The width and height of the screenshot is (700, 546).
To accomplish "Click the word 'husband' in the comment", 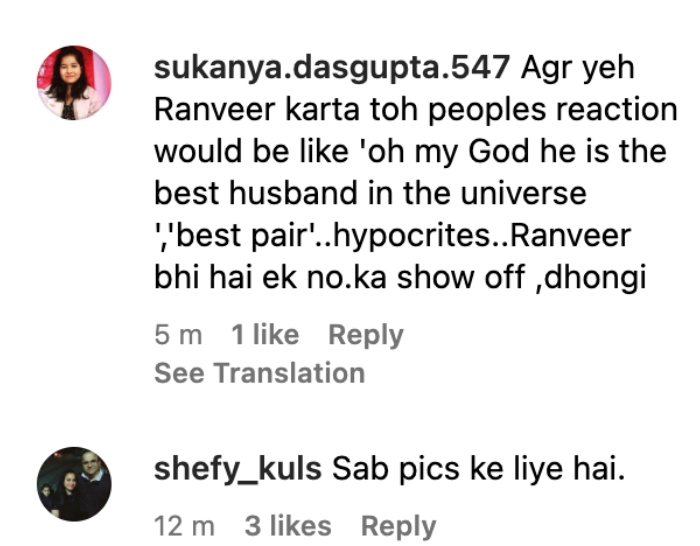I will click(293, 193).
